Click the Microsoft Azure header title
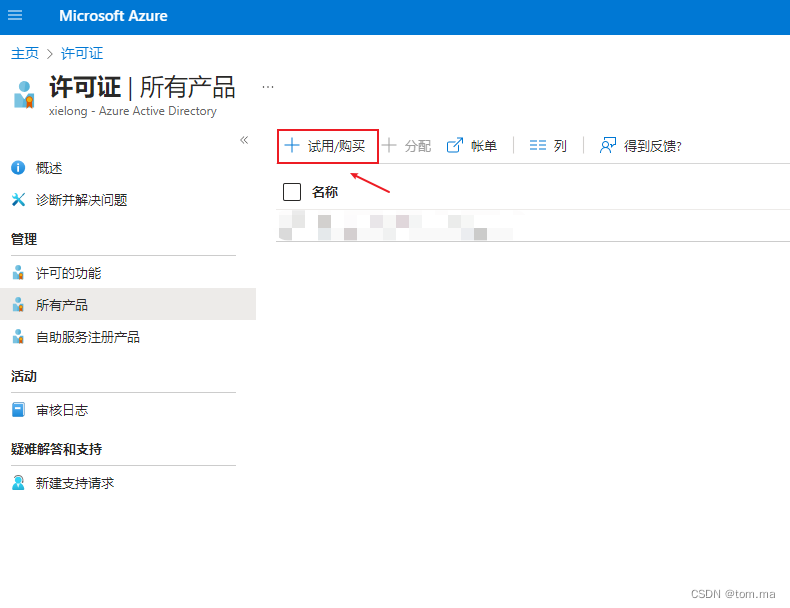The height and width of the screenshot is (608, 790). pyautogui.click(x=113, y=16)
